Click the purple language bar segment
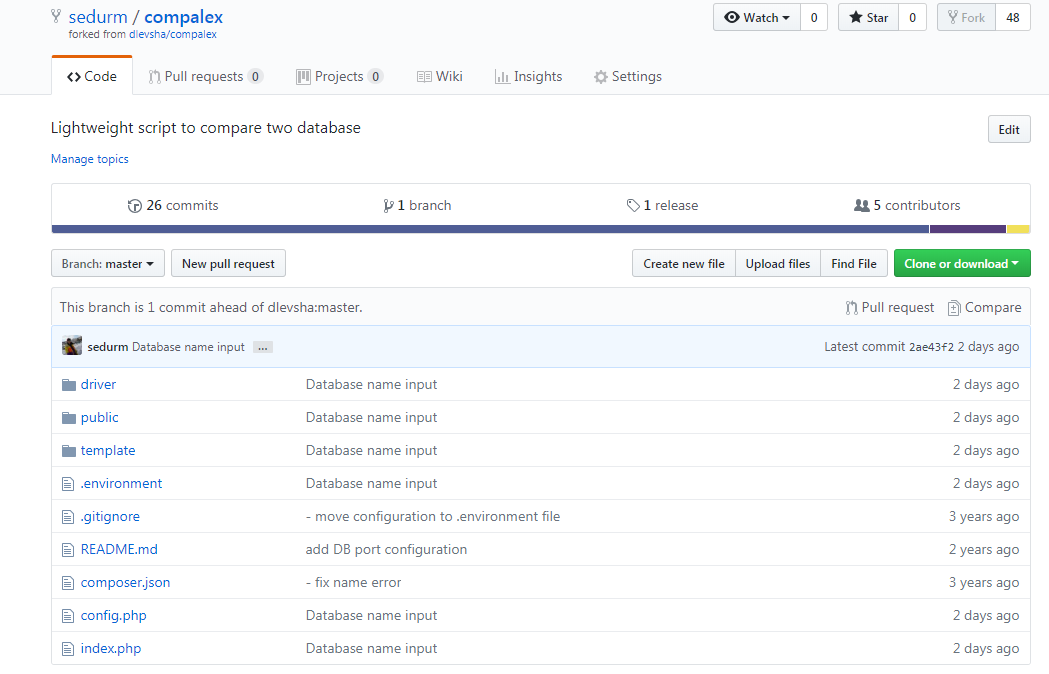Viewport: 1049px width, 674px height. pos(968,230)
